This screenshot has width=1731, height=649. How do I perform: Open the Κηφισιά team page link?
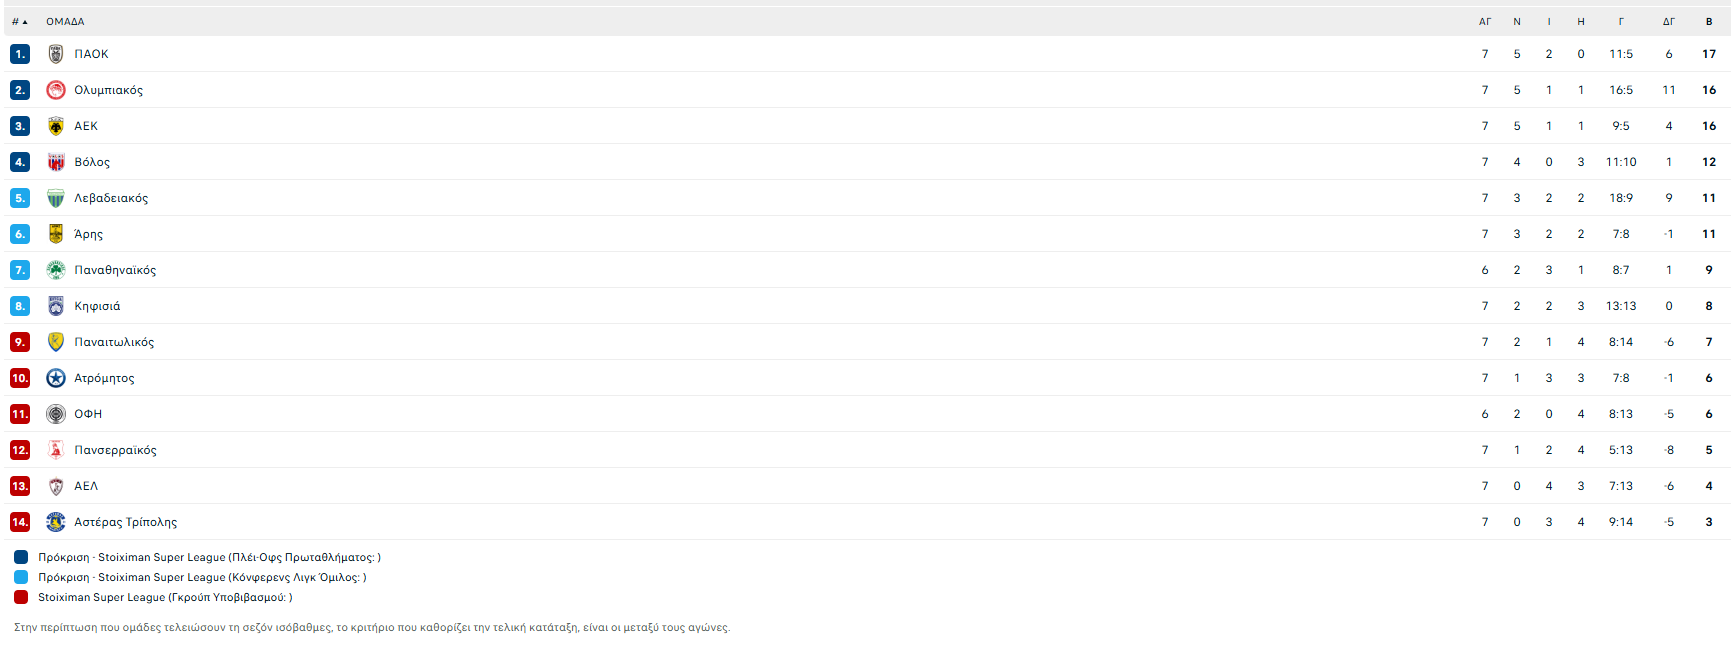point(97,306)
